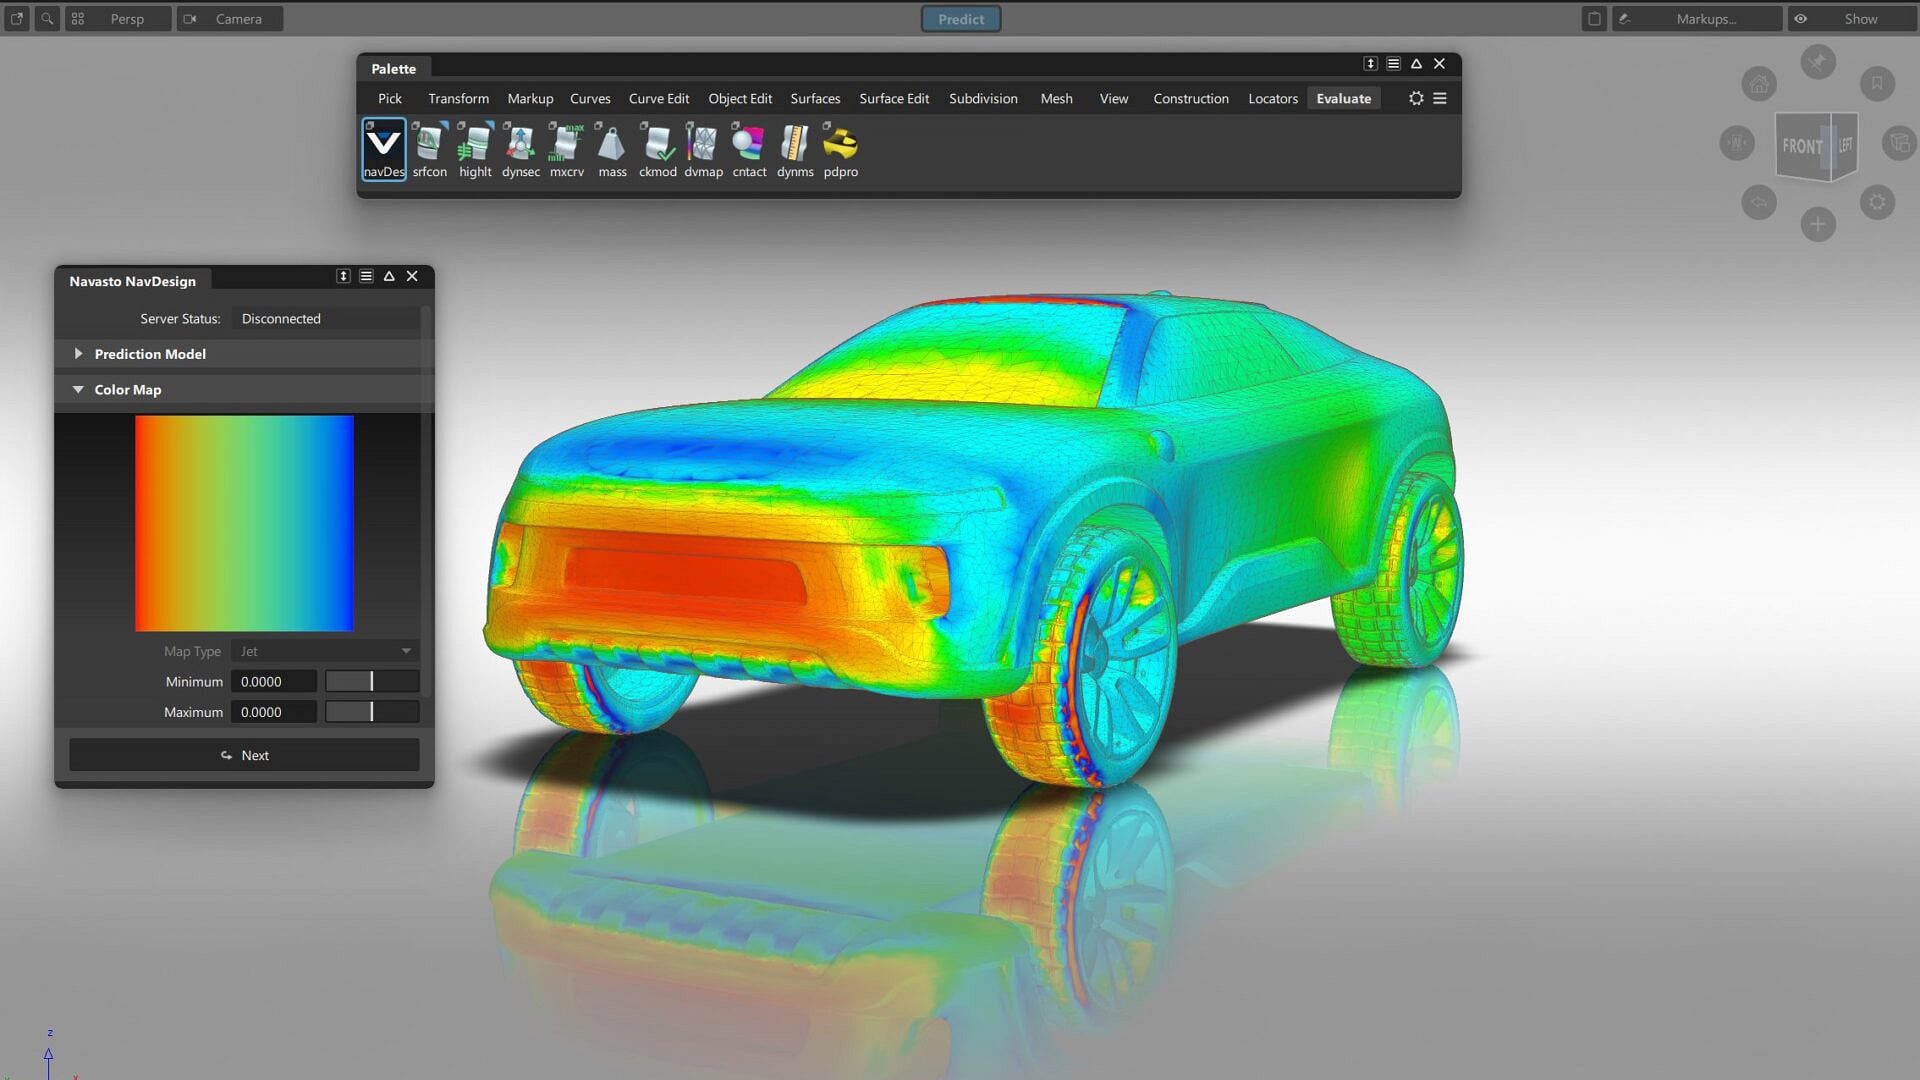Select the highlt highlights tool
This screenshot has width=1920, height=1080.
pyautogui.click(x=475, y=146)
